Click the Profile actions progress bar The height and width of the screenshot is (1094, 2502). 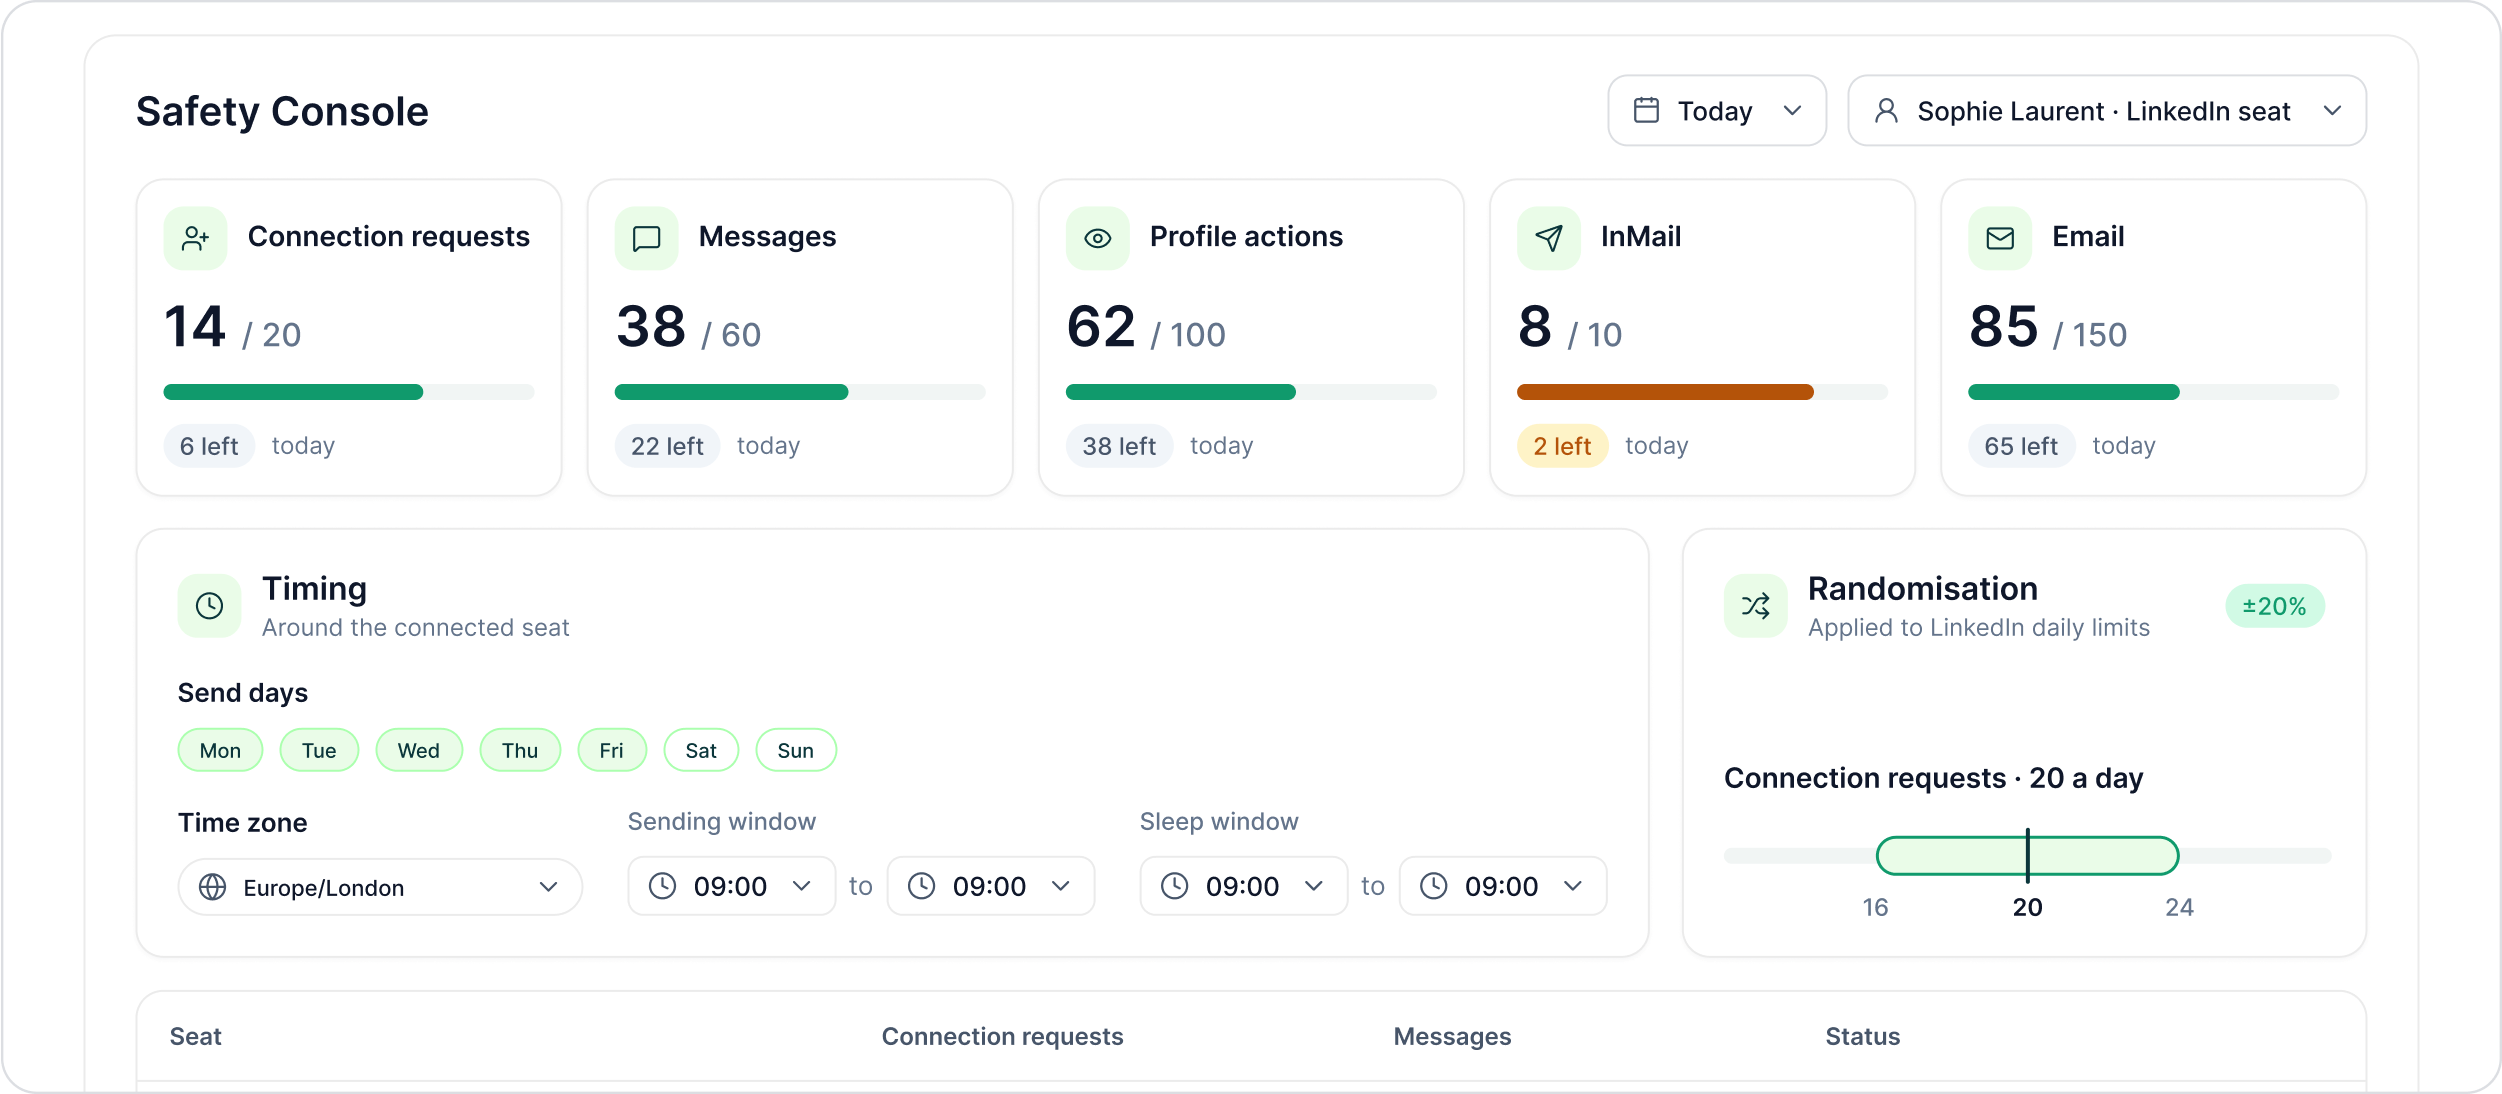coord(1251,392)
